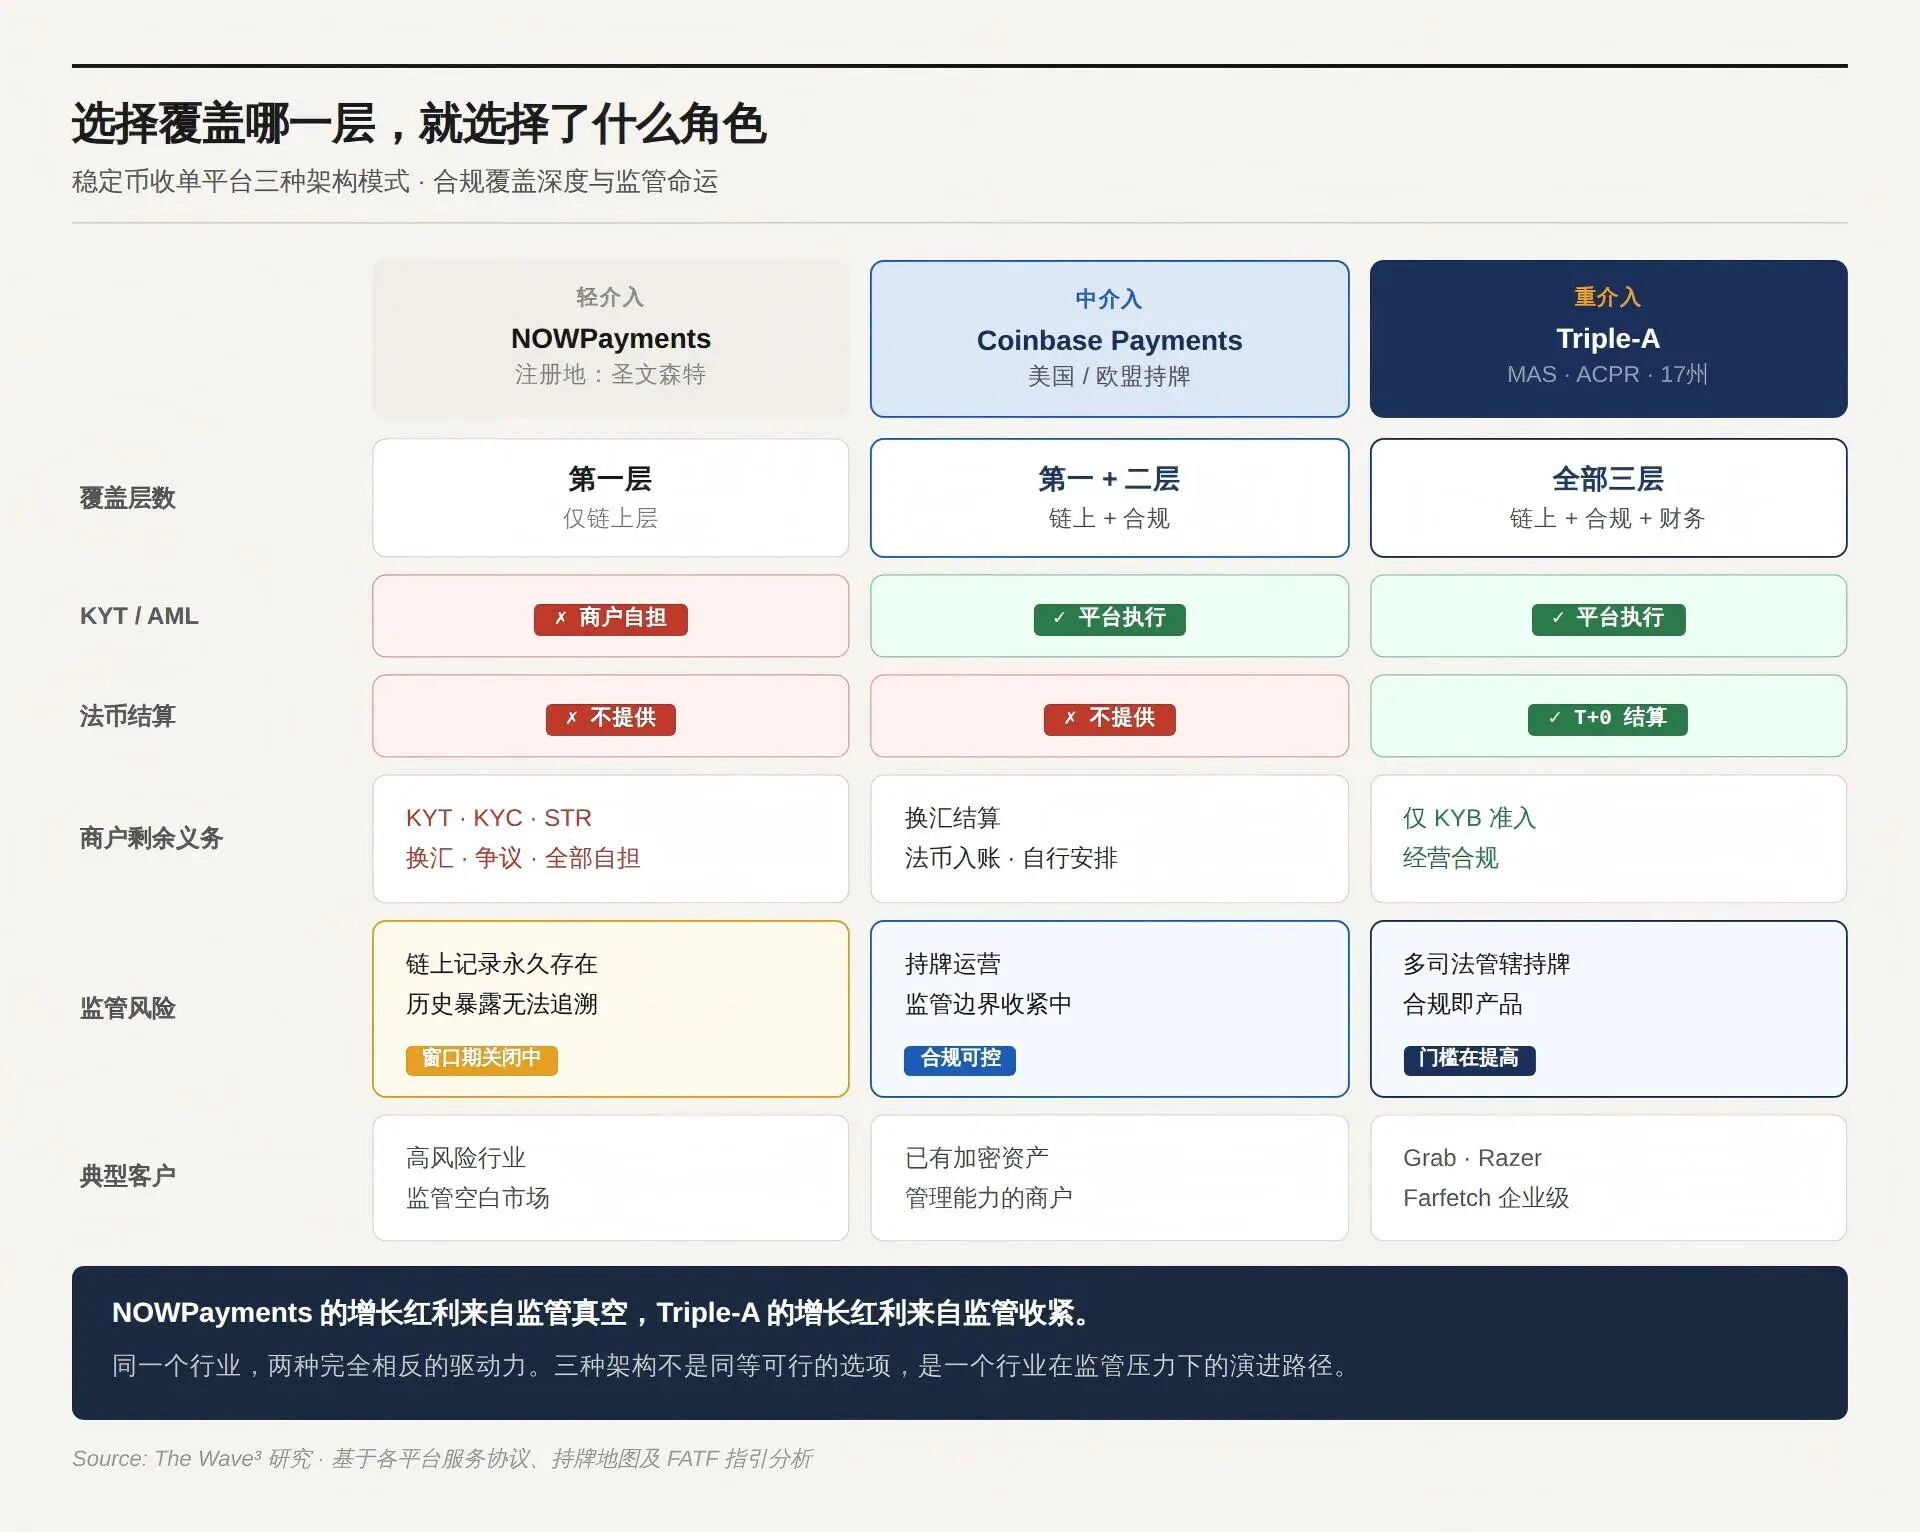Click the 全部三层 coverage cell
The width and height of the screenshot is (1920, 1532).
(1607, 497)
